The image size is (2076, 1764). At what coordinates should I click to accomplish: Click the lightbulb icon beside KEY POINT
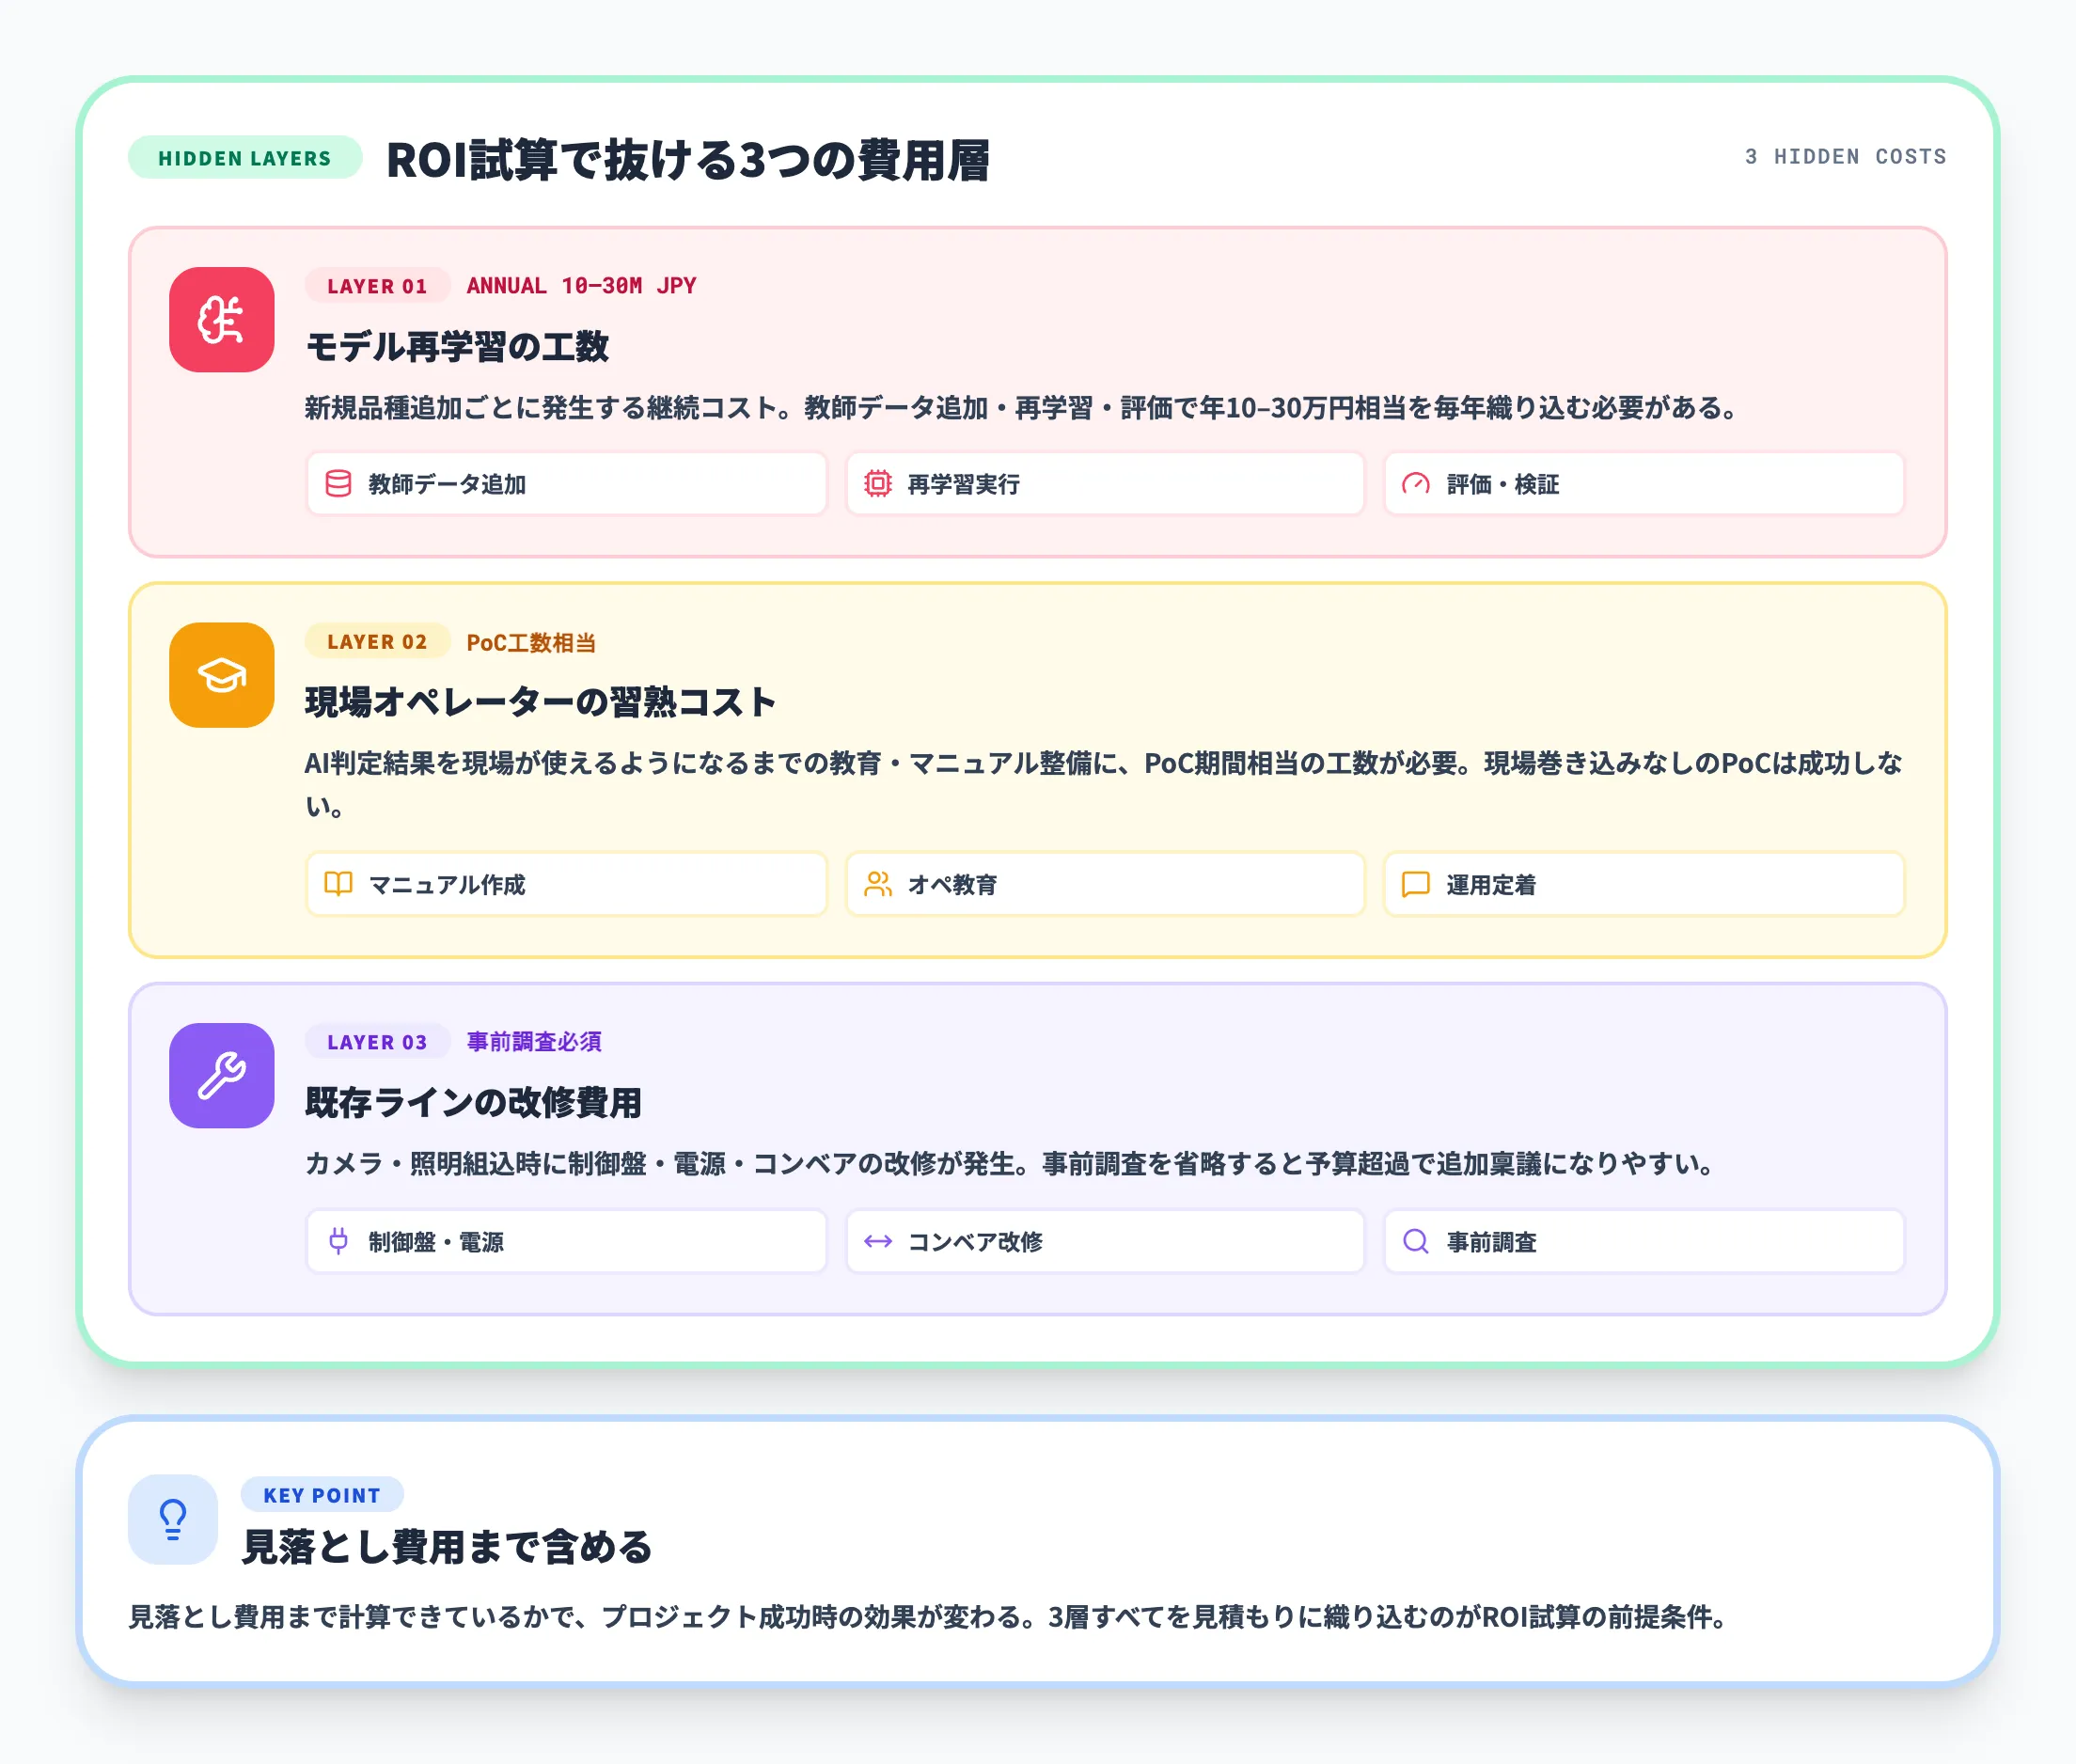point(173,1519)
